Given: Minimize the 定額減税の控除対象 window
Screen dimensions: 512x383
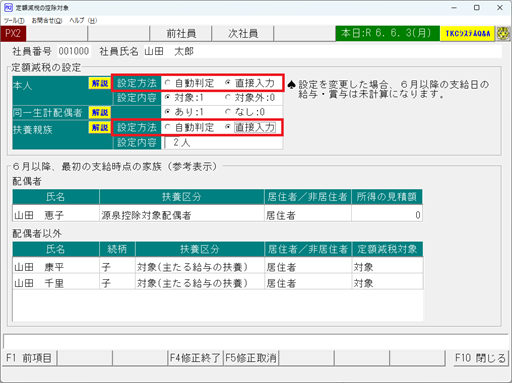Looking at the screenshot, I should [454, 7].
